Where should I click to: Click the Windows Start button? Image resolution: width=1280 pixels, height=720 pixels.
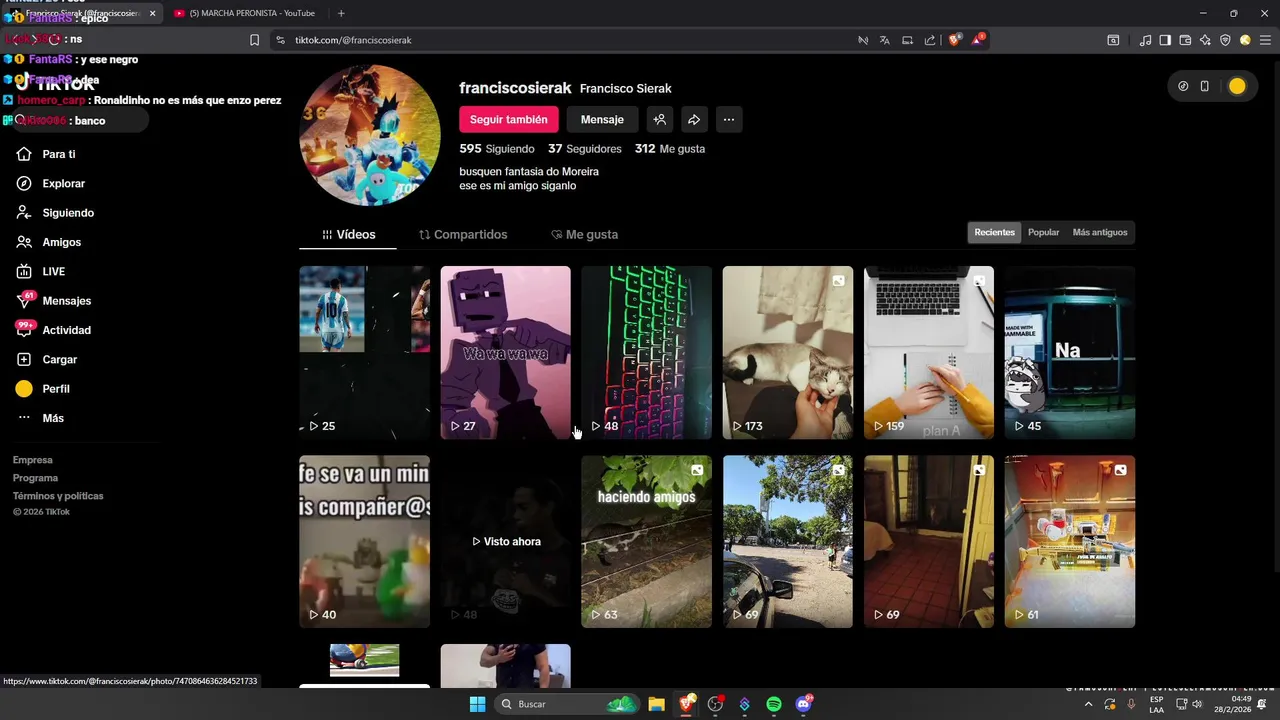click(x=477, y=704)
